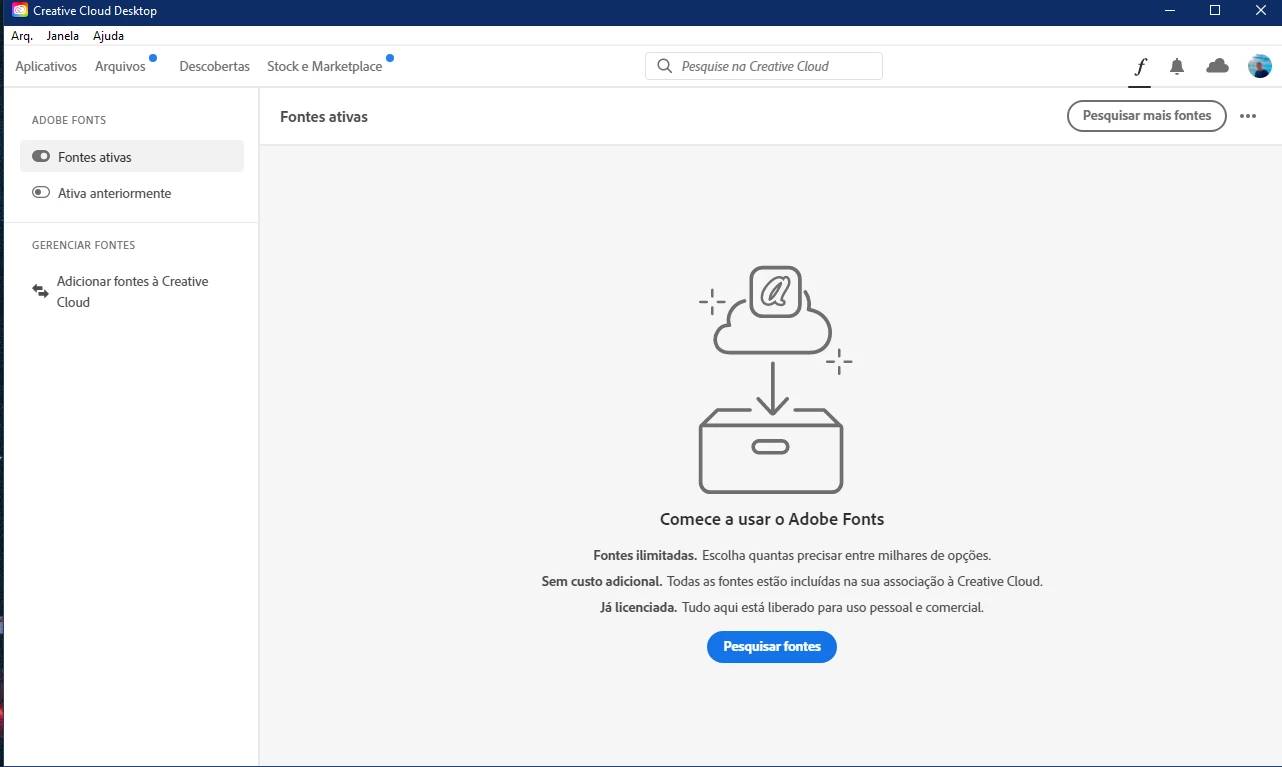This screenshot has width=1282, height=767.
Task: Click the add fonts swap arrows icon
Action: point(40,291)
